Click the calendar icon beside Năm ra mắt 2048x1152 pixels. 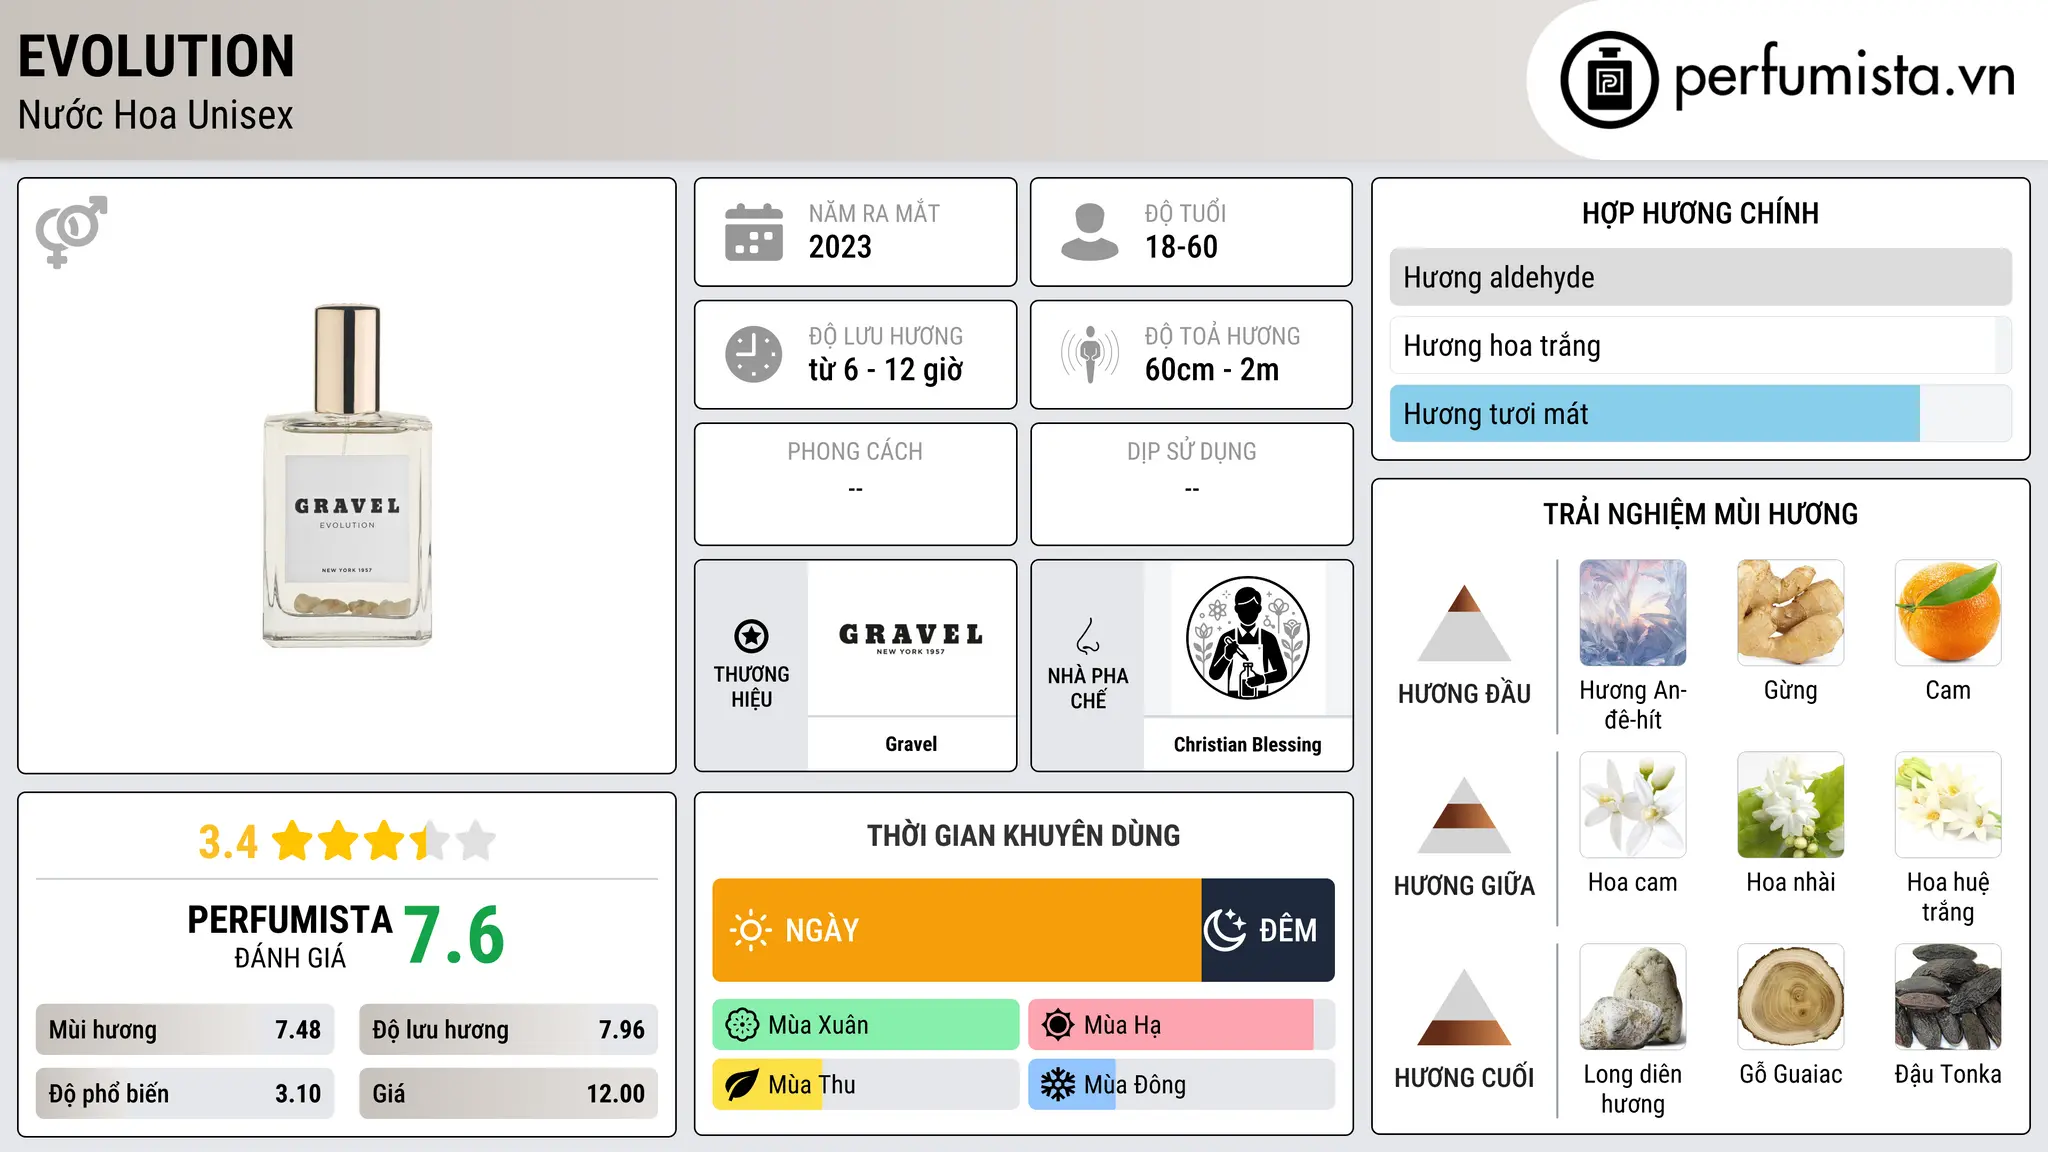coord(753,232)
